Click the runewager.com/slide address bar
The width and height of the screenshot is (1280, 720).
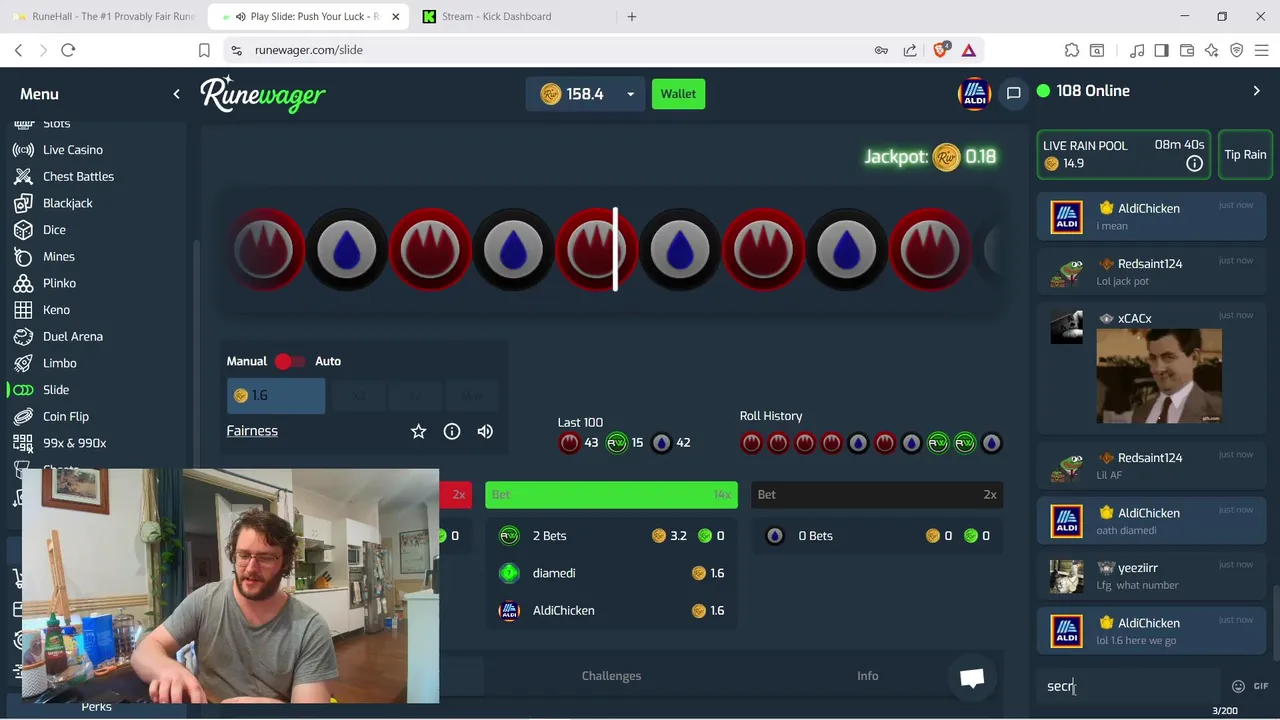point(309,50)
